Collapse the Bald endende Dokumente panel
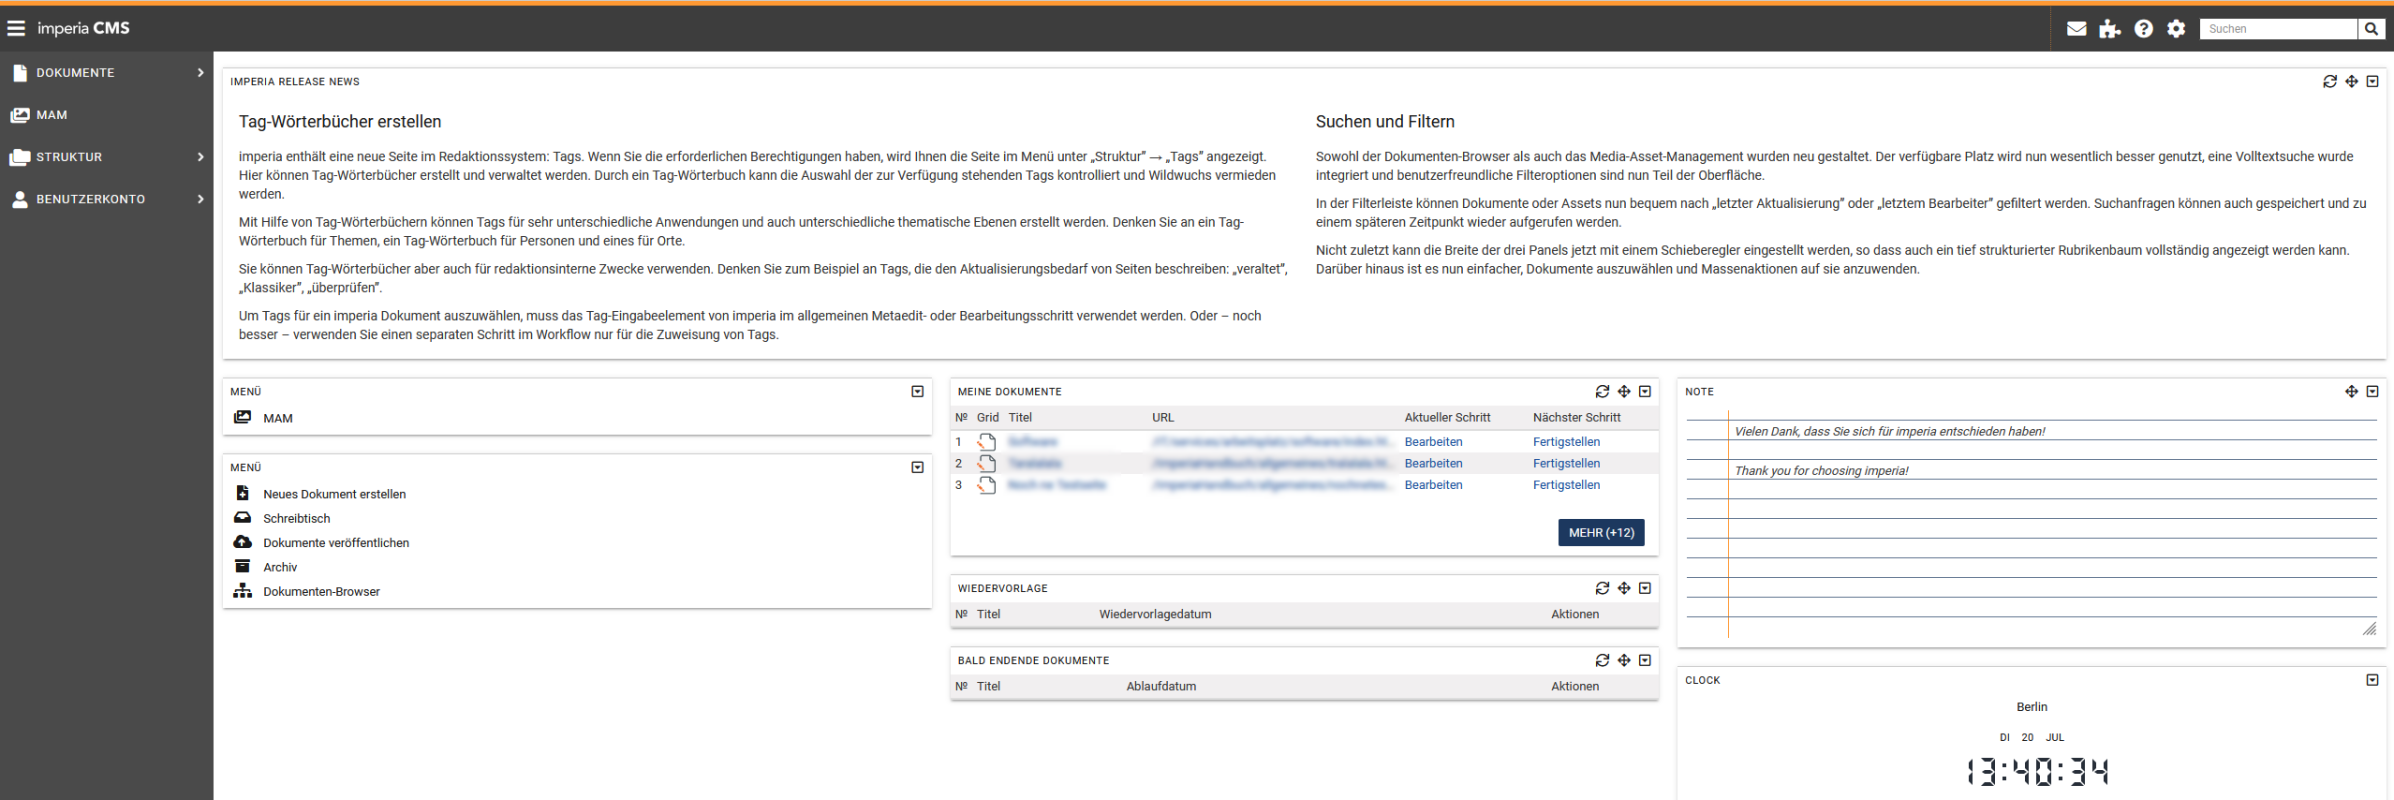This screenshot has height=800, width=2394. click(1645, 661)
